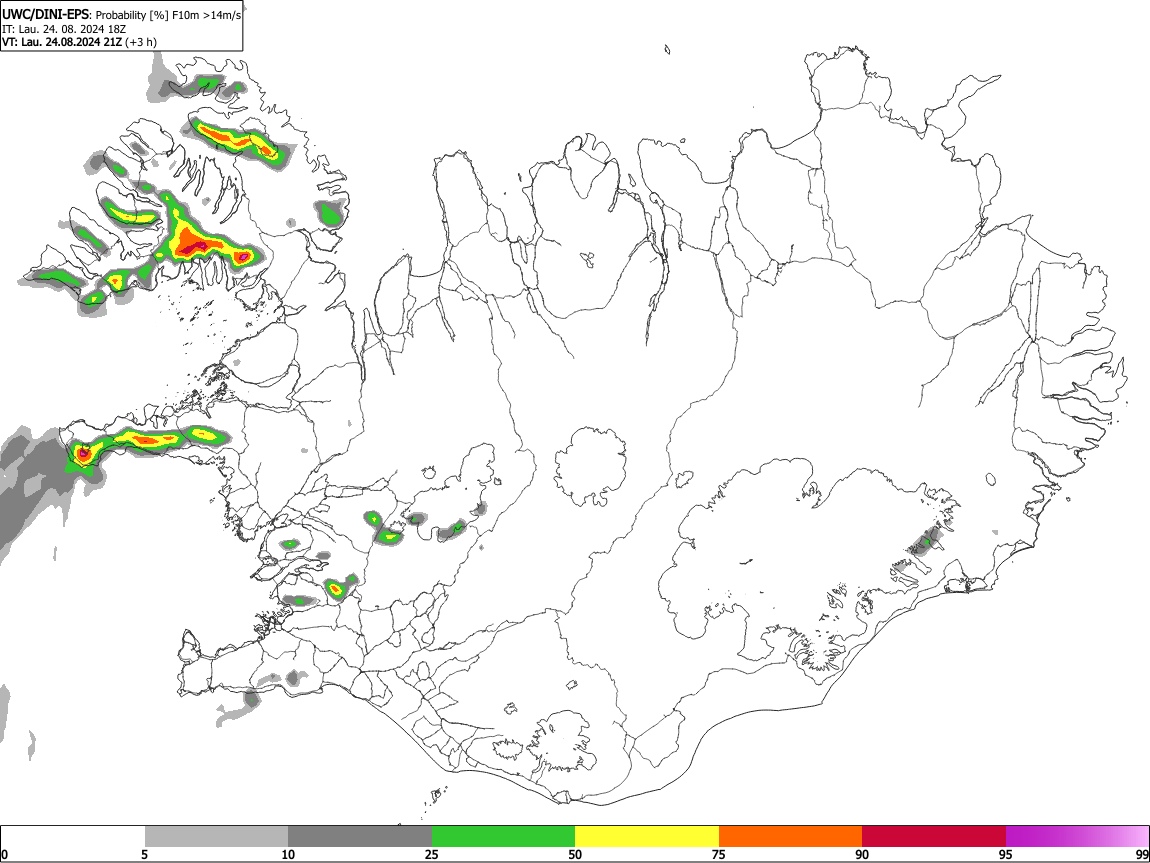
Task: Click the legend value '10'
Action: pos(288,855)
